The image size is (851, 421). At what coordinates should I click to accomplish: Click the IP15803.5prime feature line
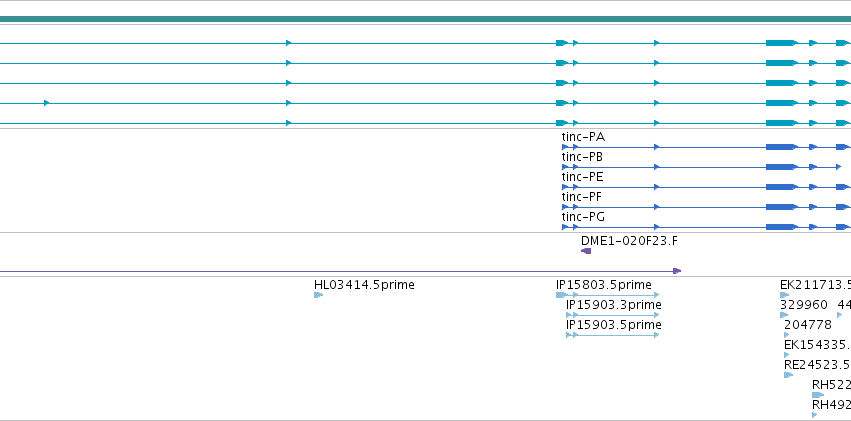coord(607,295)
